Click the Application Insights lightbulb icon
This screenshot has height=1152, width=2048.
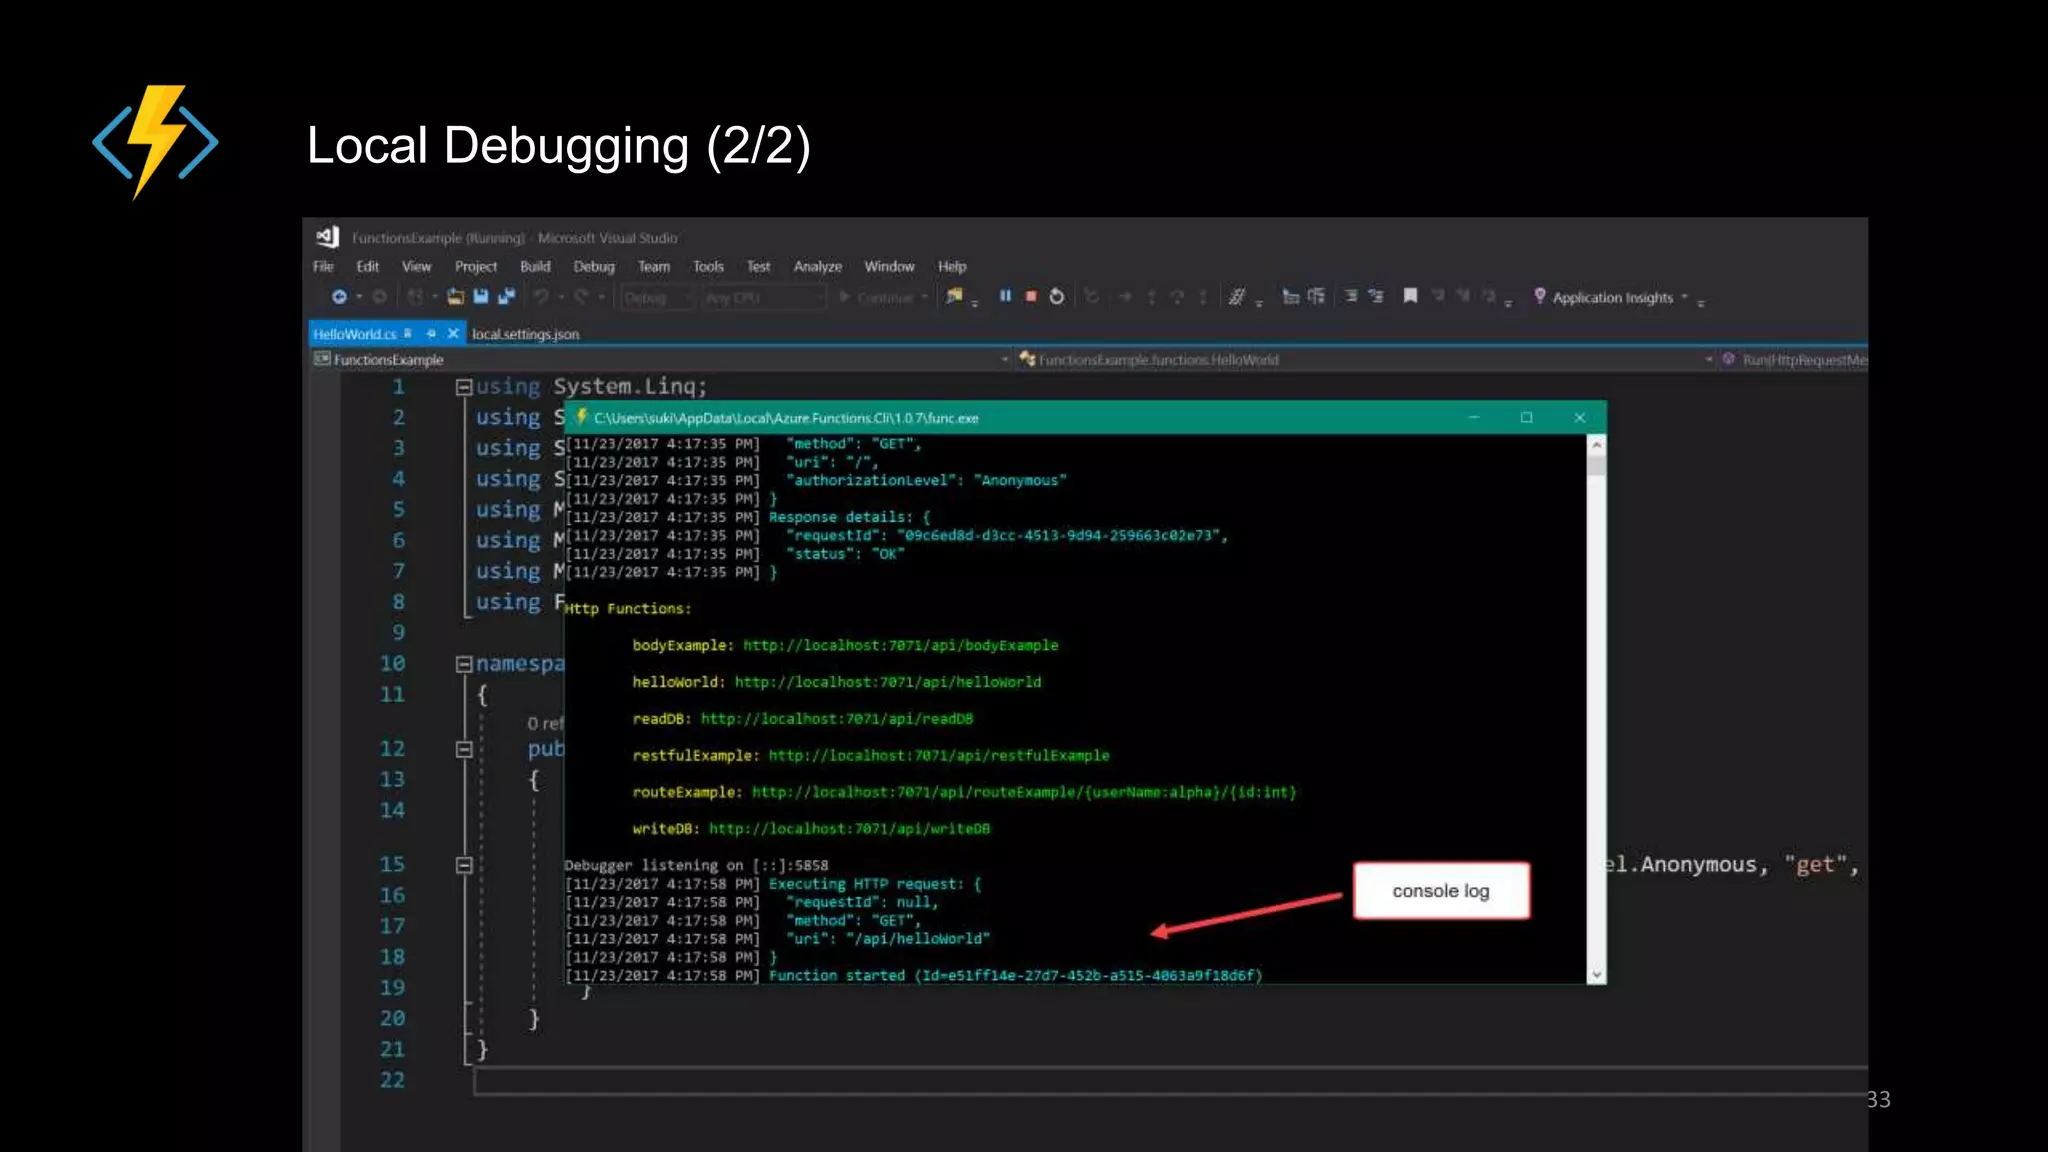point(1540,296)
